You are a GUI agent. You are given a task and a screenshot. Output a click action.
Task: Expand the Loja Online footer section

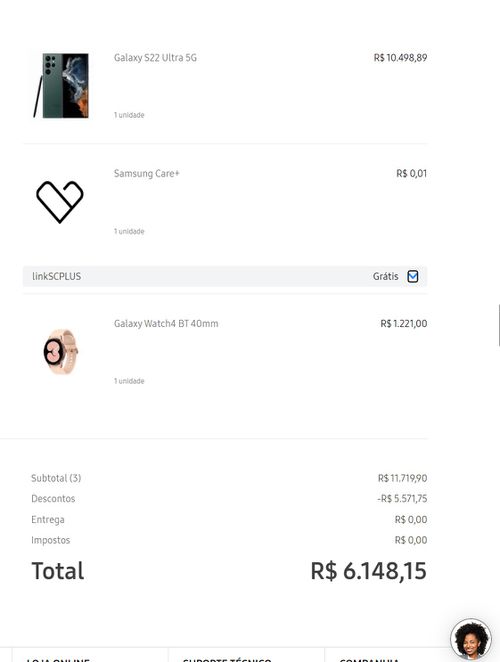click(58, 659)
